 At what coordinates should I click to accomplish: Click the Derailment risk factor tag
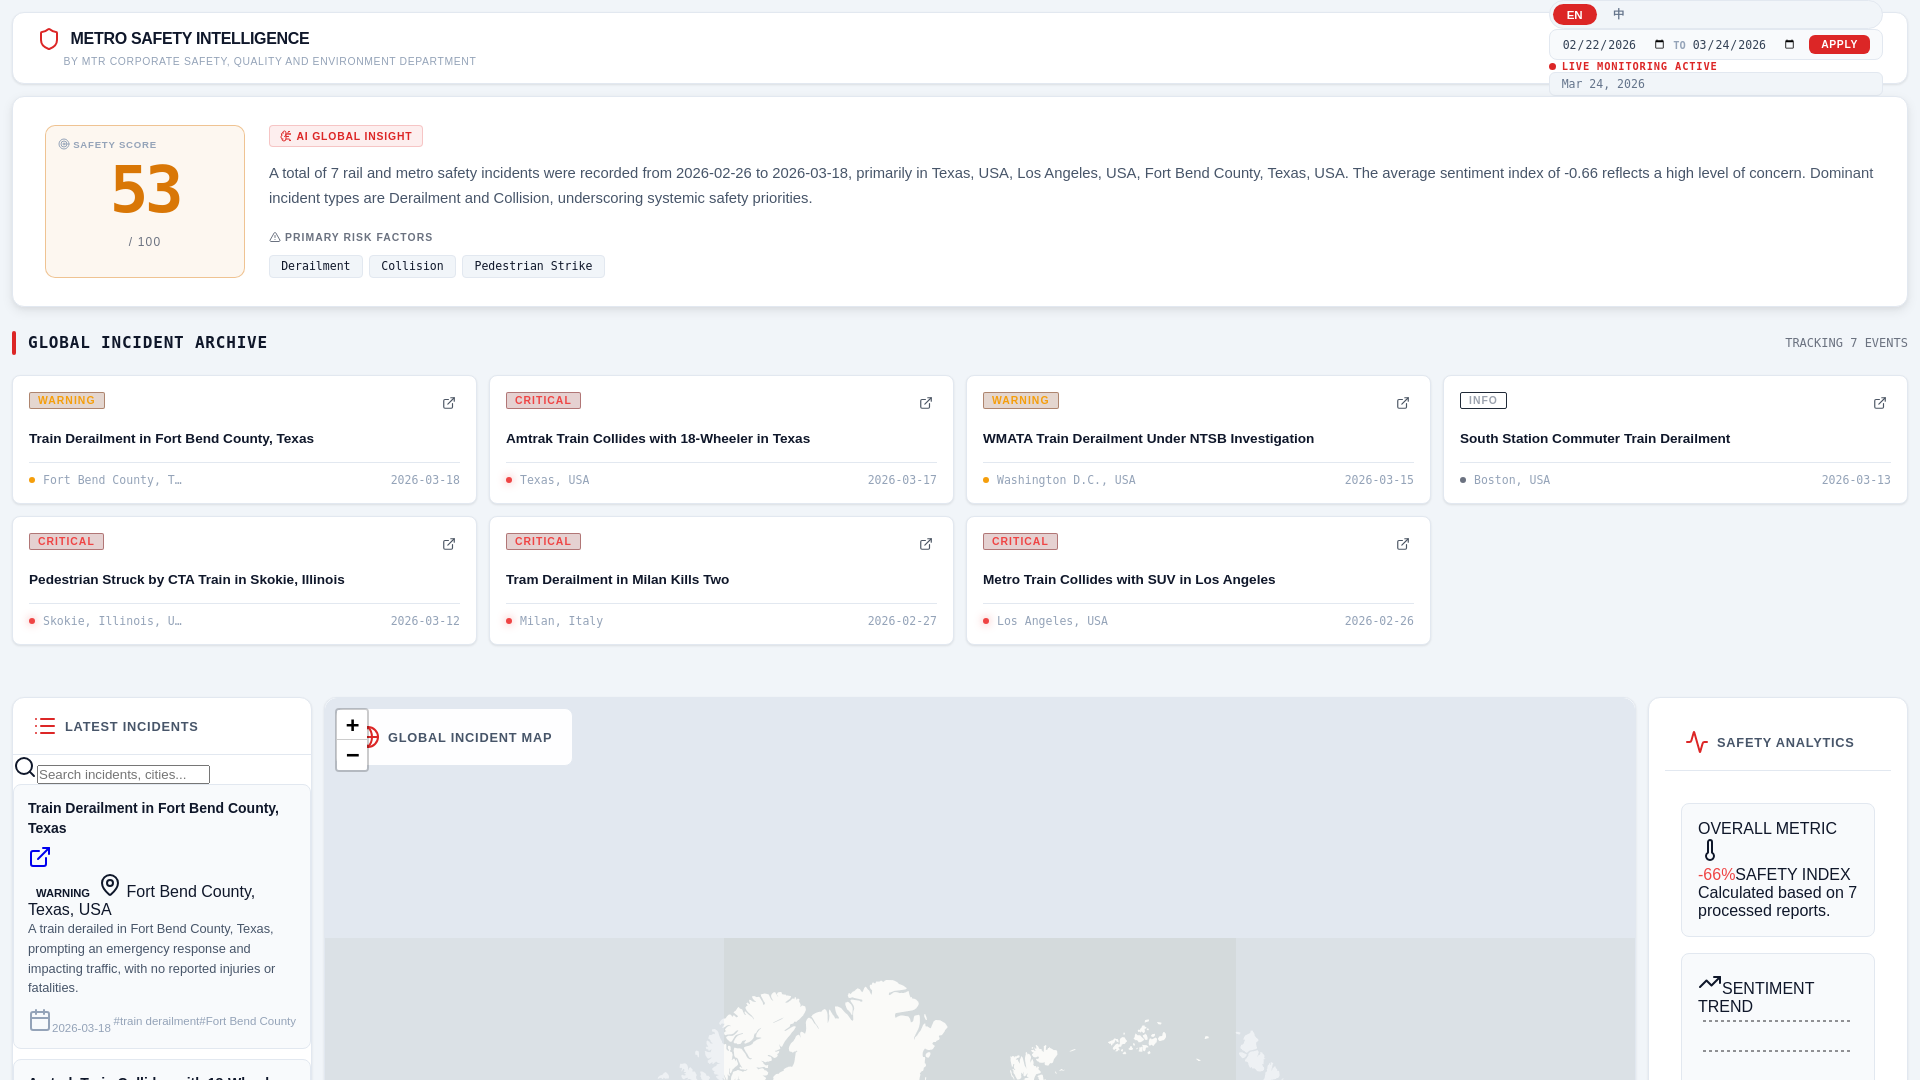(316, 266)
